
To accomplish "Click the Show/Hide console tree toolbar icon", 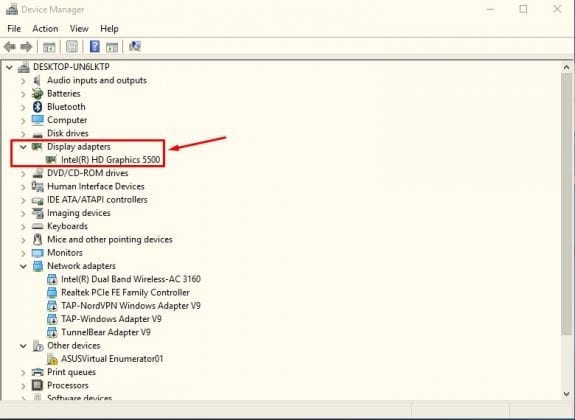I will (49, 47).
